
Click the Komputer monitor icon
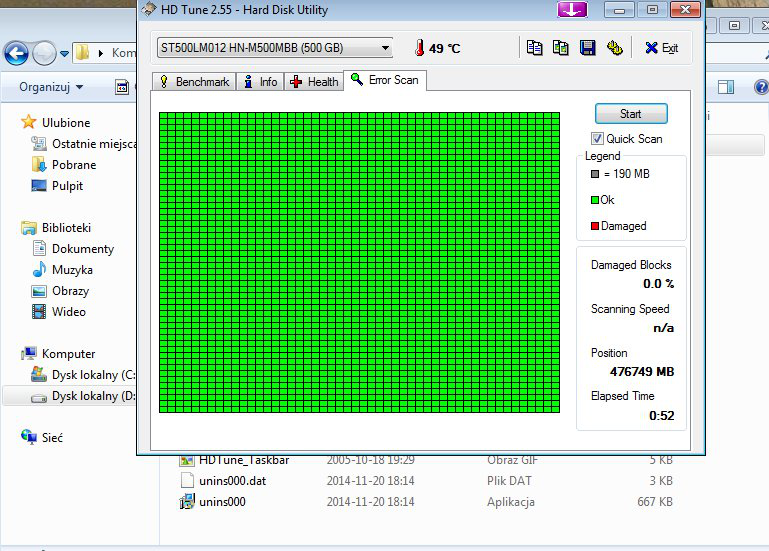28,353
